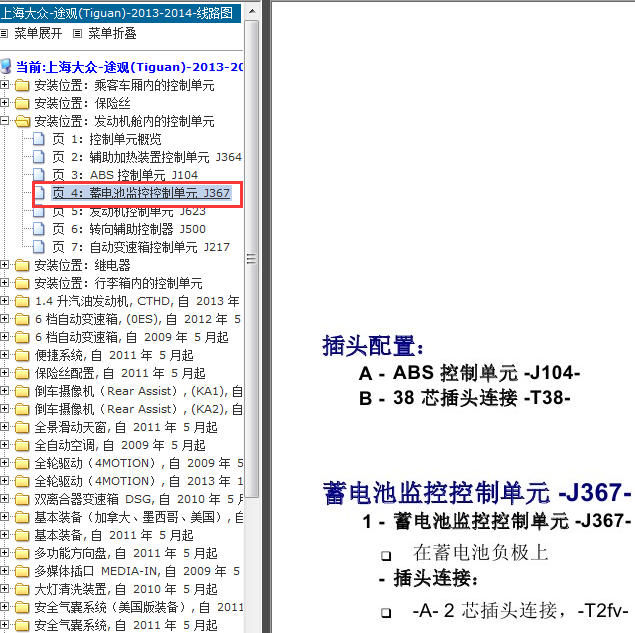
Task: Click the tree panel vertical scrollbar thumb
Action: (252, 259)
